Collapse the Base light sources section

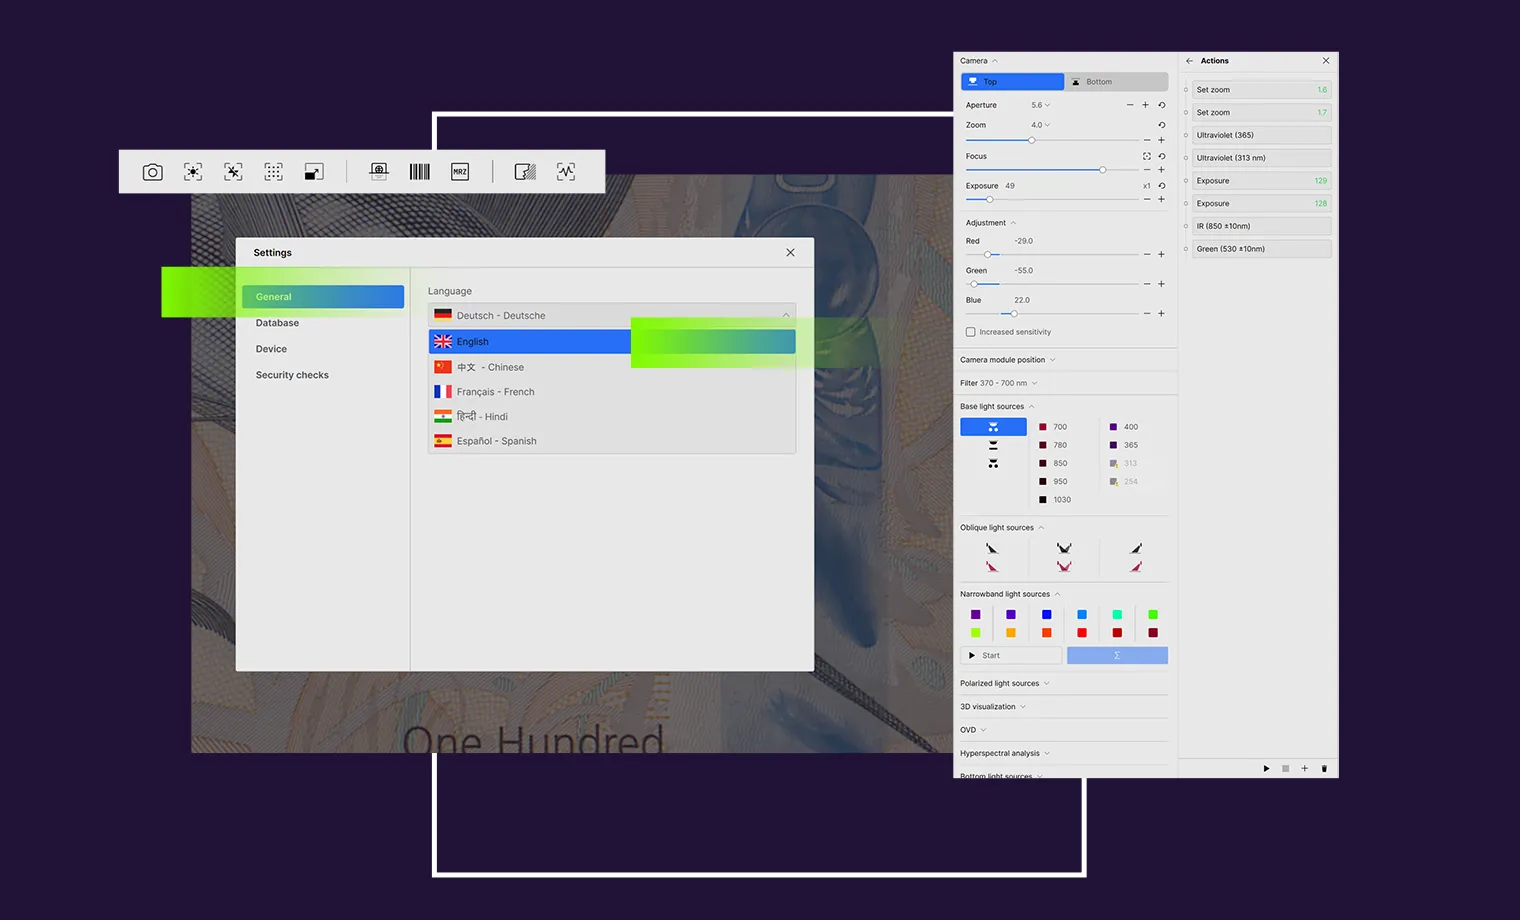click(1031, 406)
